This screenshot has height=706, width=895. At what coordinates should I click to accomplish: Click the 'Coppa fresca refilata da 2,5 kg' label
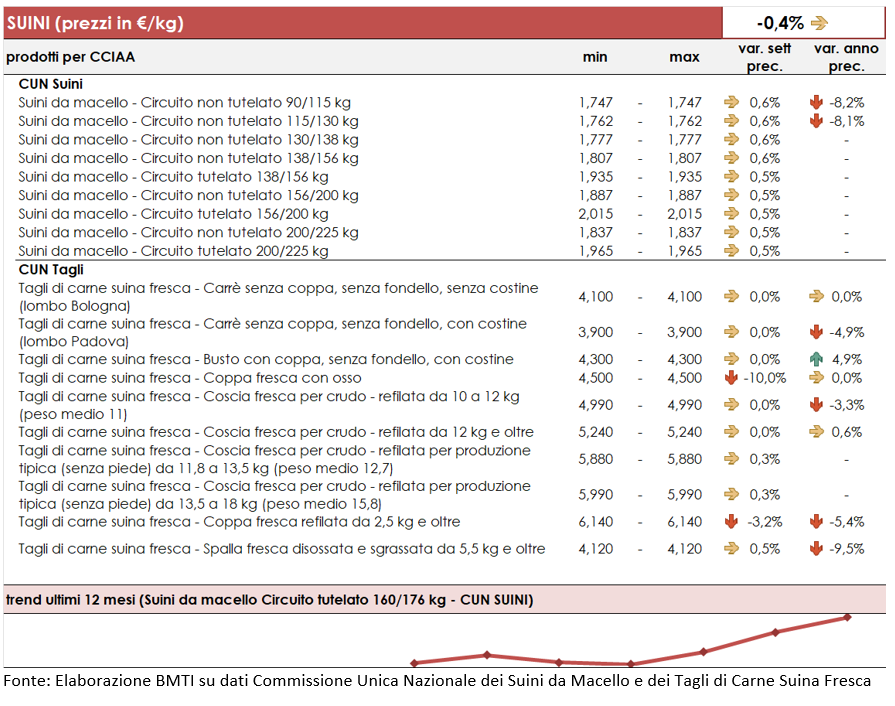pos(239,522)
